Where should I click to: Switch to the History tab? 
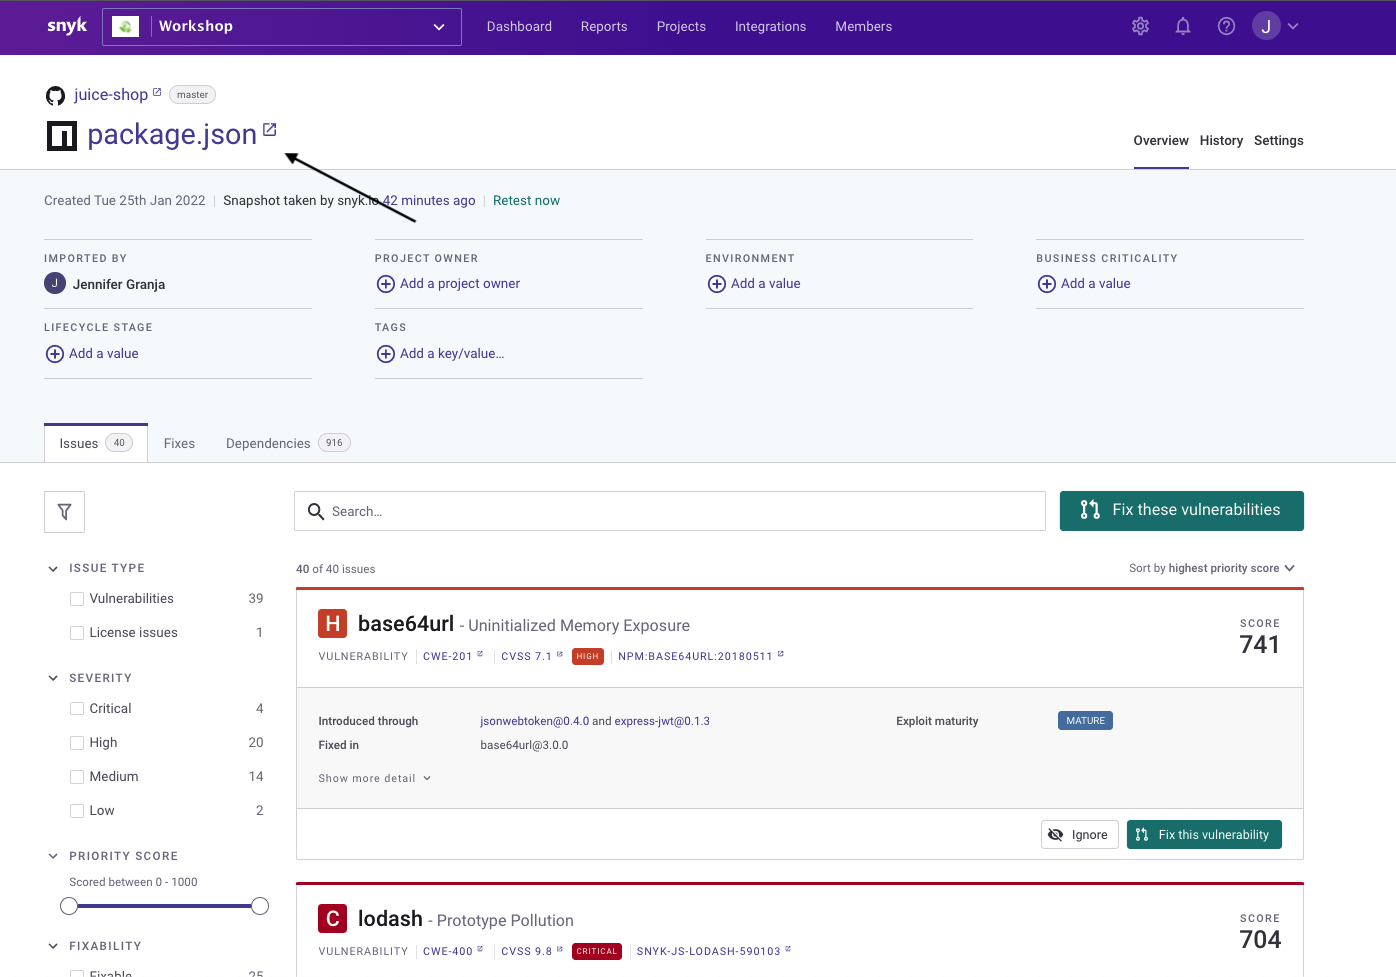pyautogui.click(x=1221, y=141)
